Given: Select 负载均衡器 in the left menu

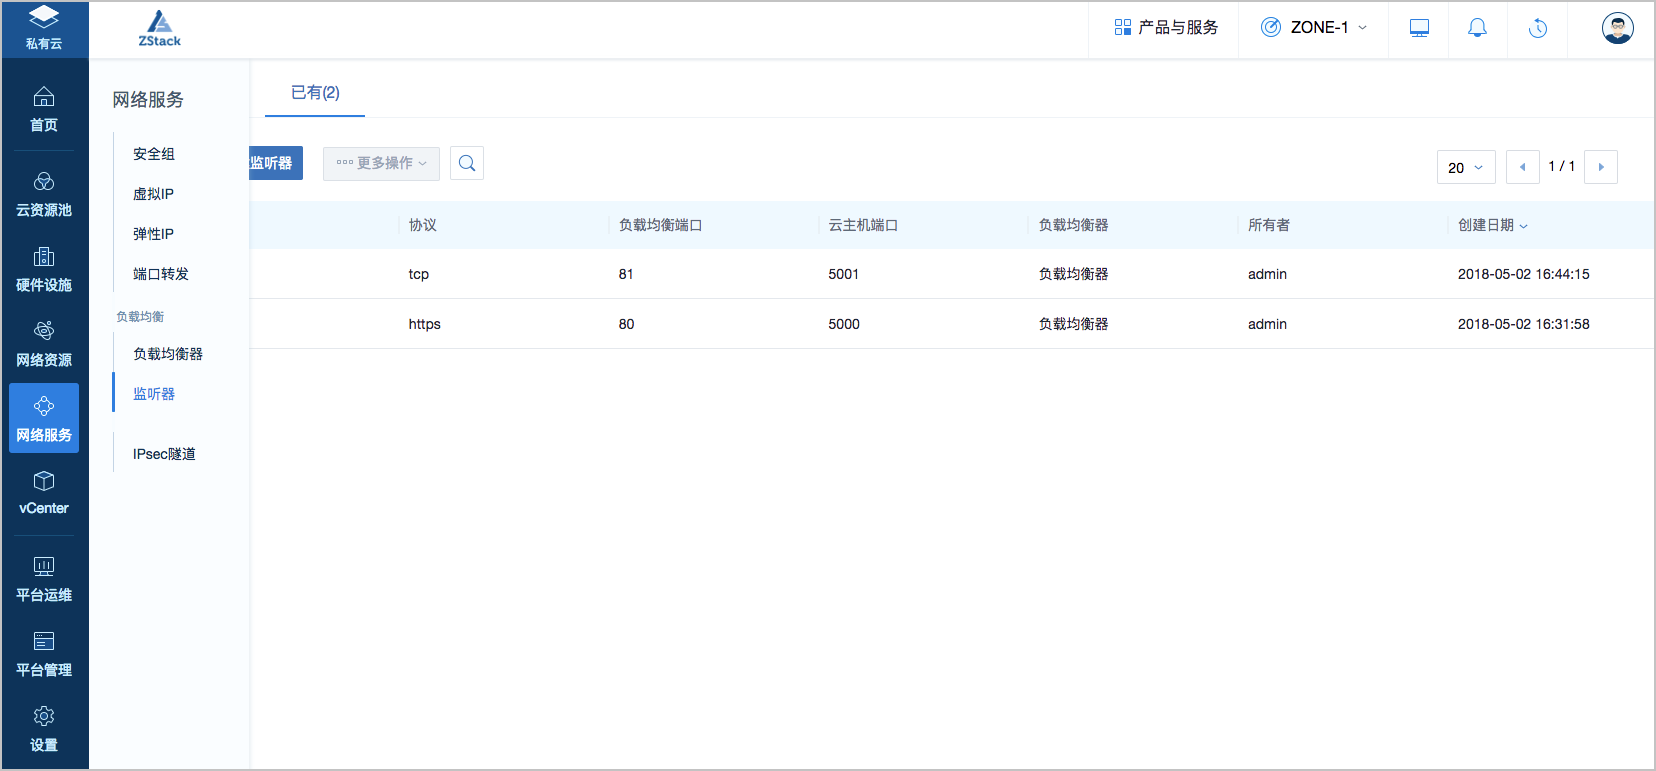Looking at the screenshot, I should 168,354.
